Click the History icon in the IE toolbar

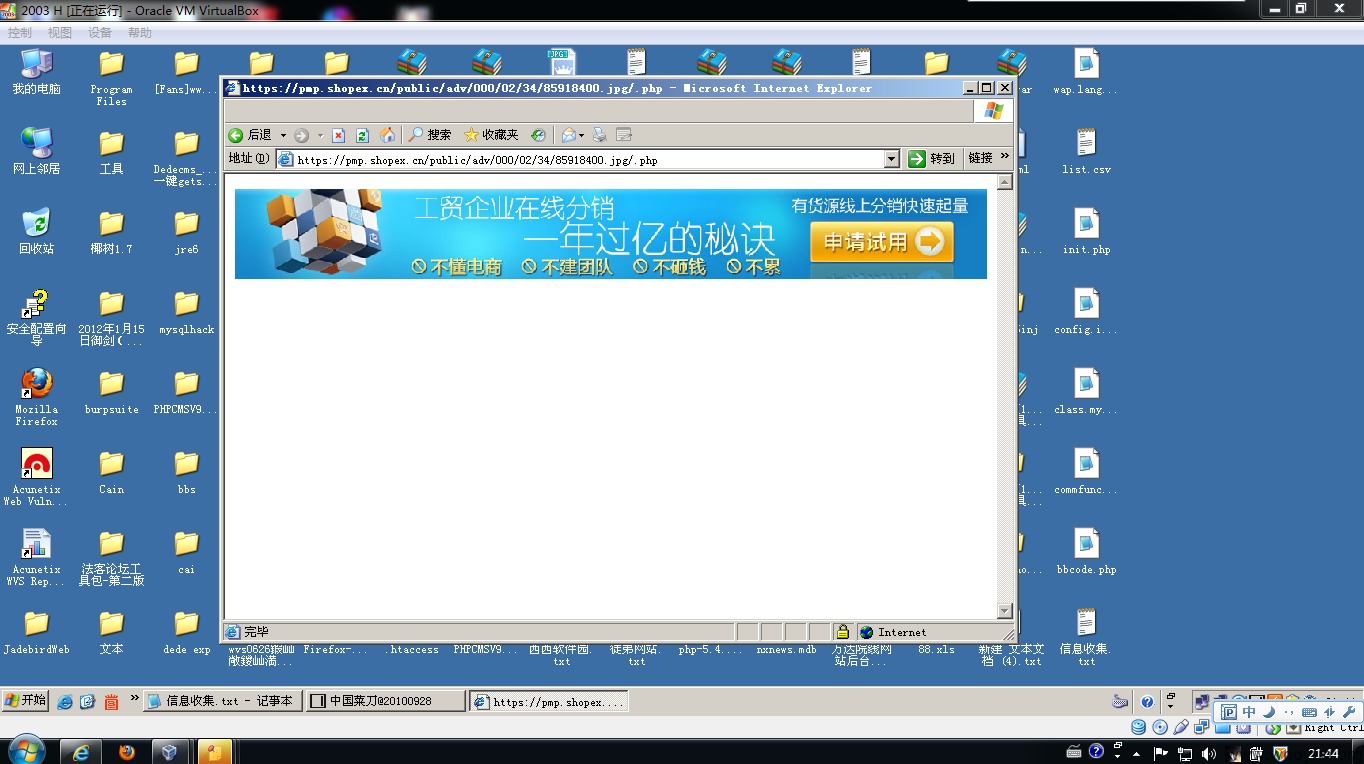coord(538,135)
